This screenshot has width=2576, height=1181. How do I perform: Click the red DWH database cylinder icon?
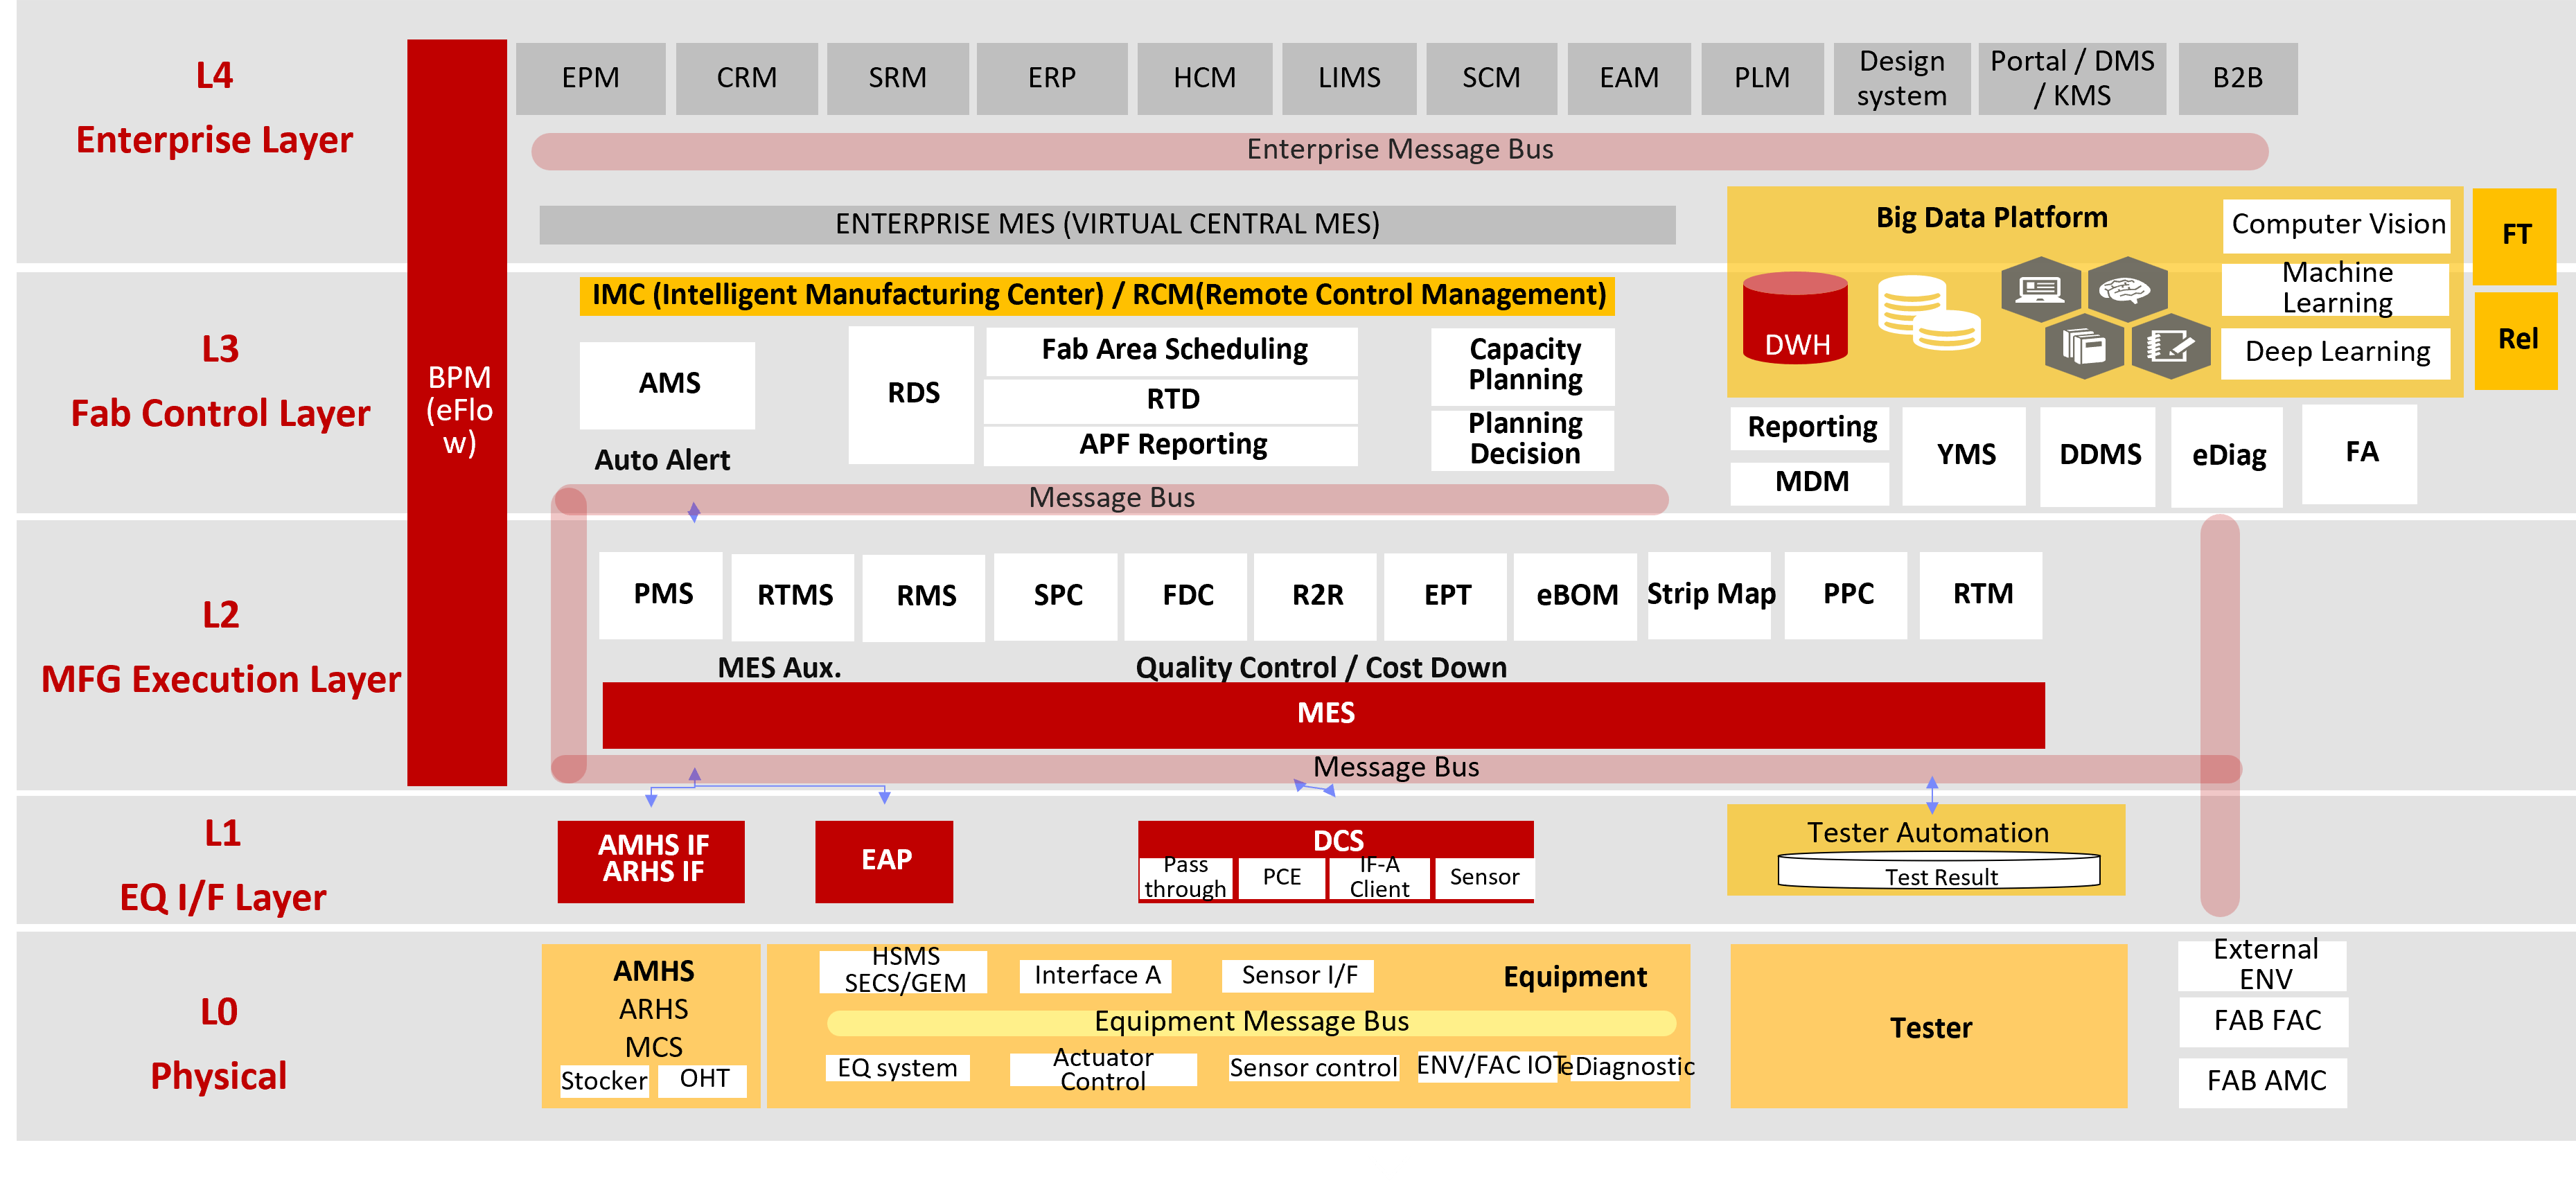(1795, 317)
